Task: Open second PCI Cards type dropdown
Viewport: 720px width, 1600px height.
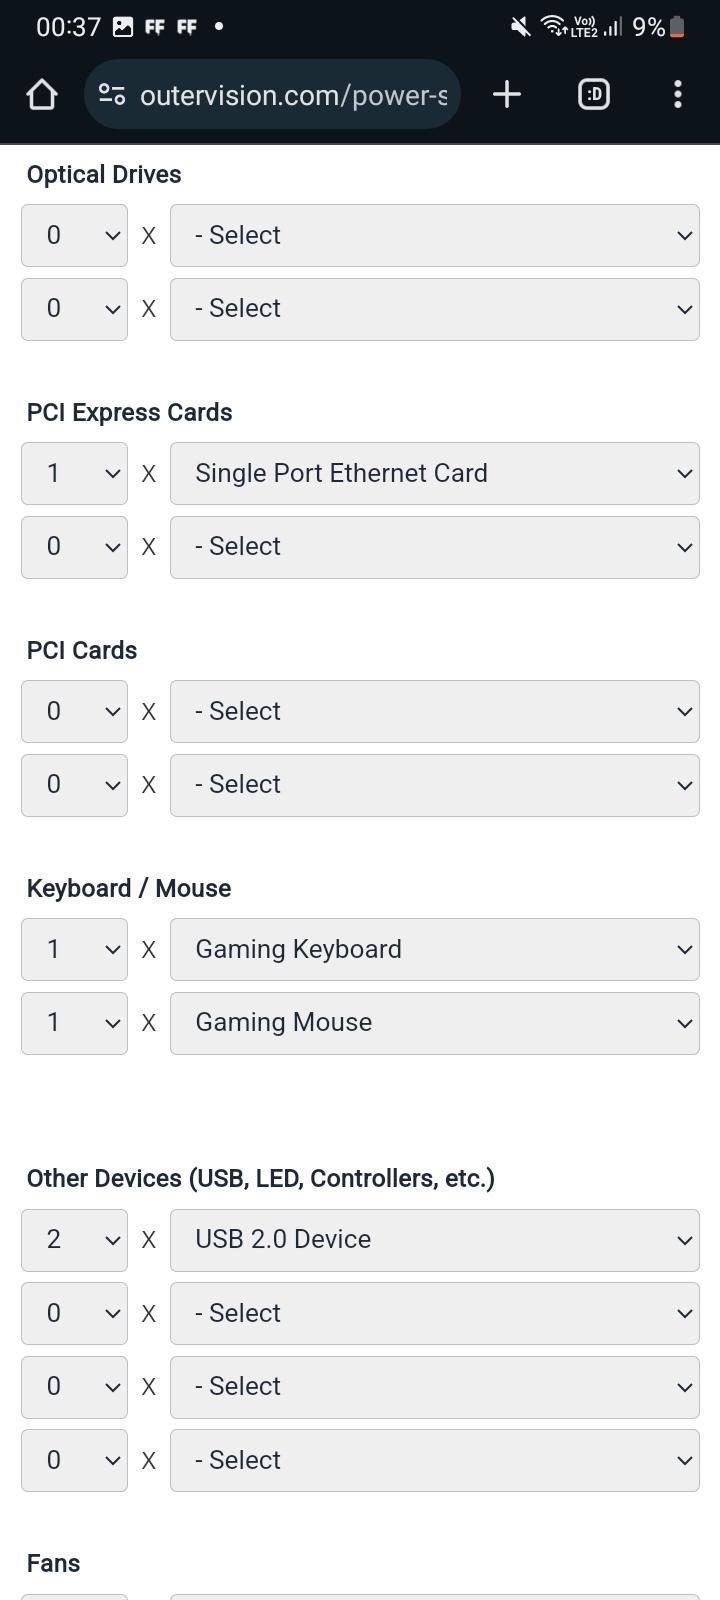Action: [x=435, y=785]
